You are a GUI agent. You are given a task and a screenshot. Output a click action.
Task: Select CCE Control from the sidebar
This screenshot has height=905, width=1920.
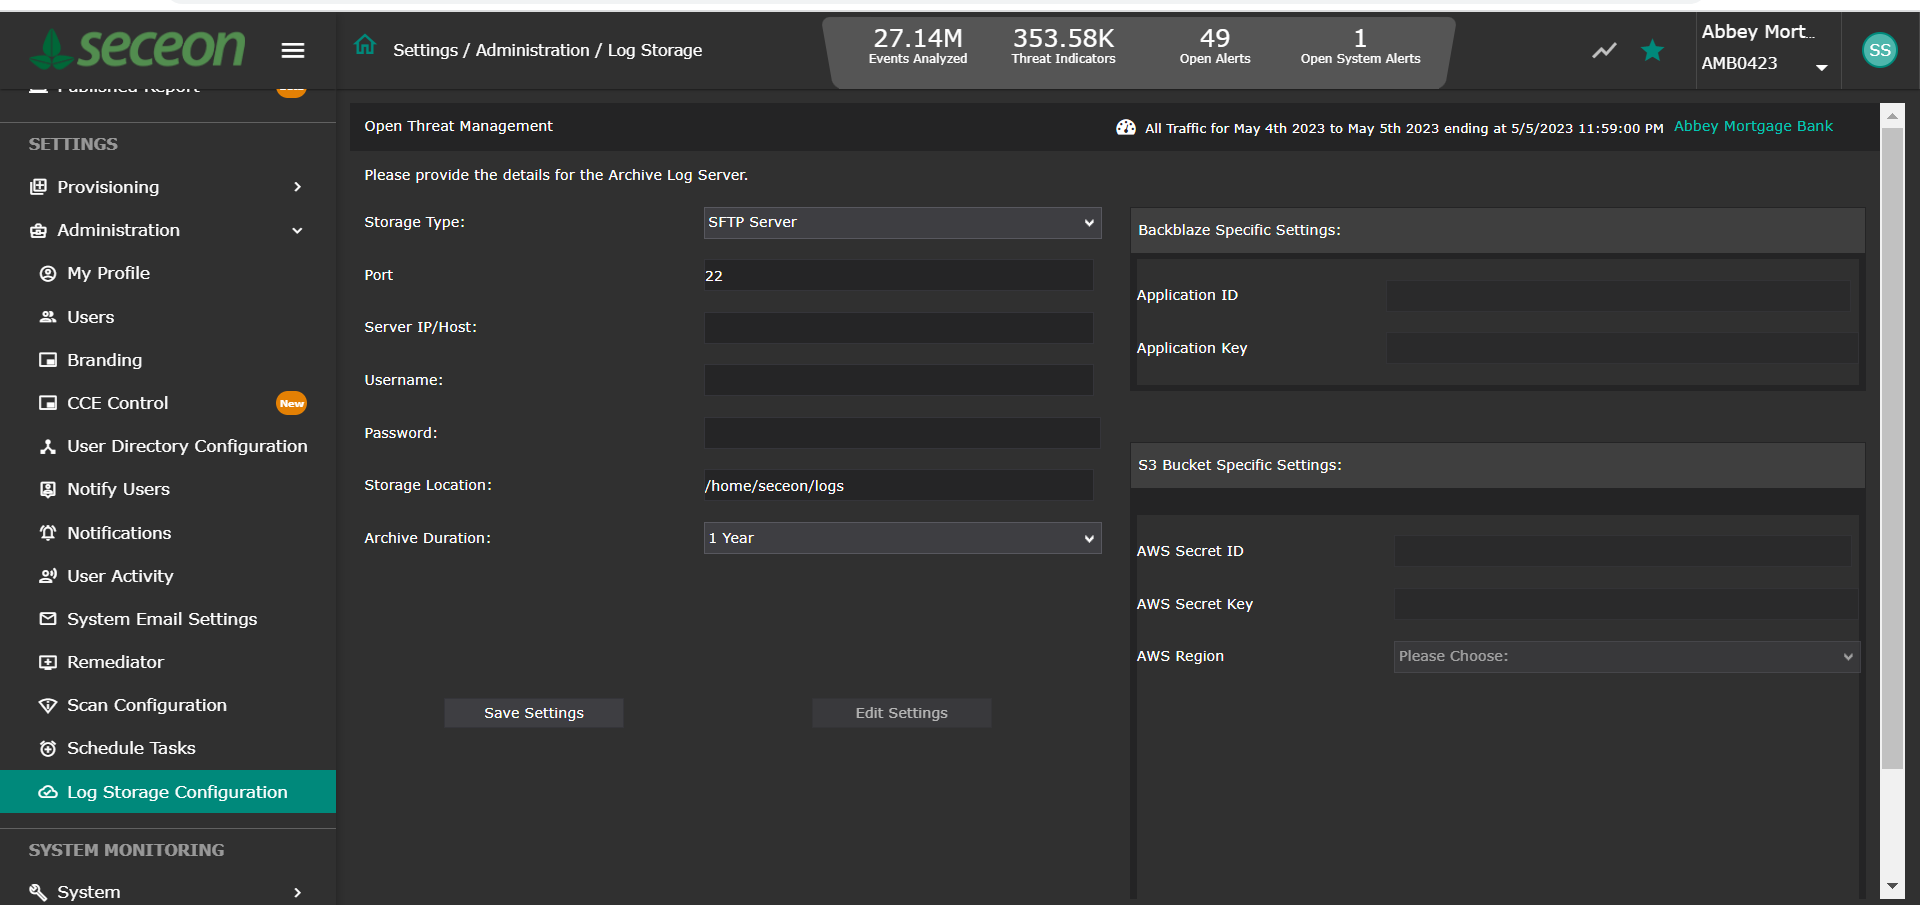(115, 403)
